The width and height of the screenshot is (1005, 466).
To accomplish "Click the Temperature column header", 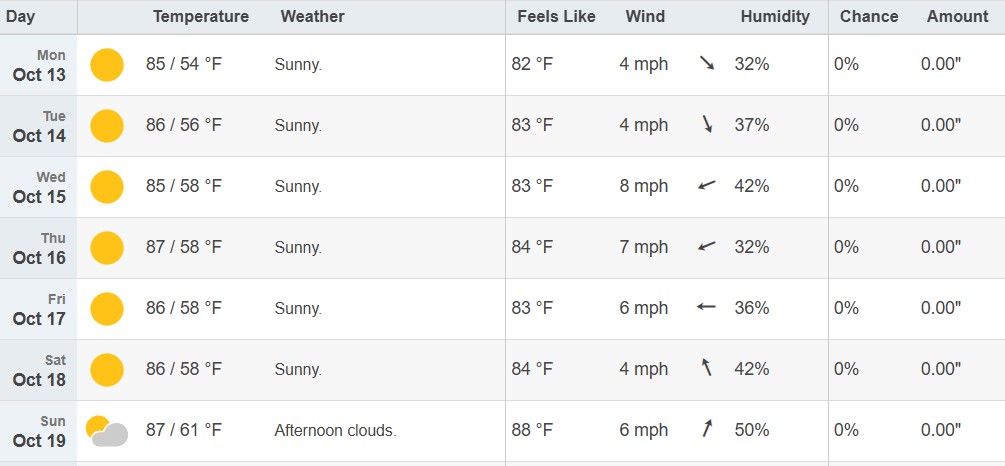I will coord(201,17).
